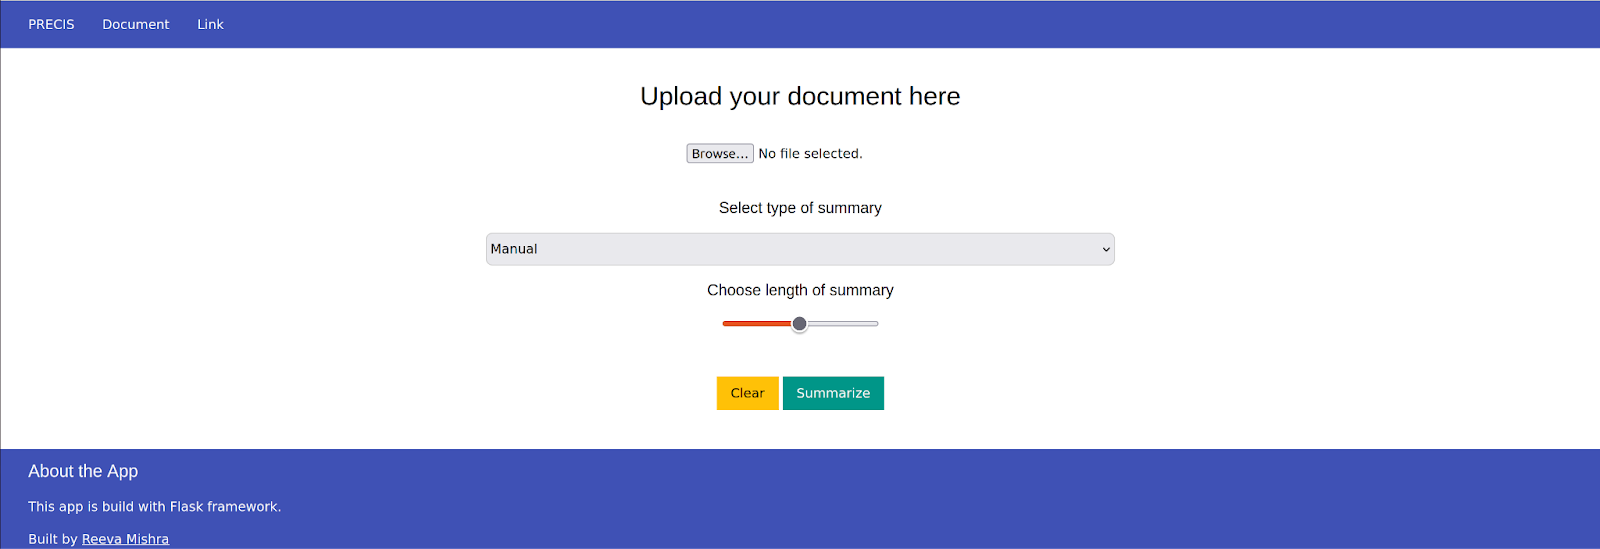
Task: Click the Browse... file chooser button
Action: [x=720, y=153]
